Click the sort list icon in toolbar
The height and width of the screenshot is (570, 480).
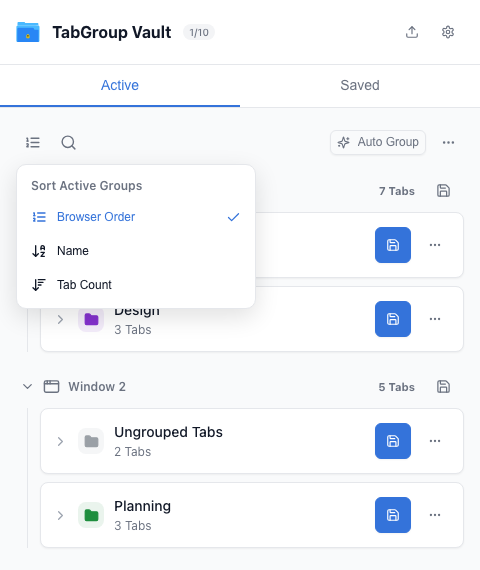tap(33, 142)
